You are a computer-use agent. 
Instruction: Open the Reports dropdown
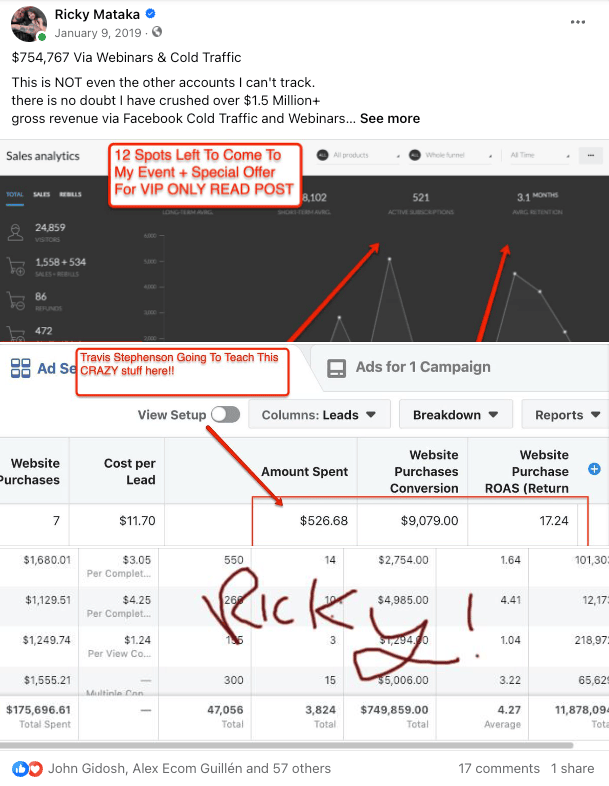pyautogui.click(x=566, y=415)
